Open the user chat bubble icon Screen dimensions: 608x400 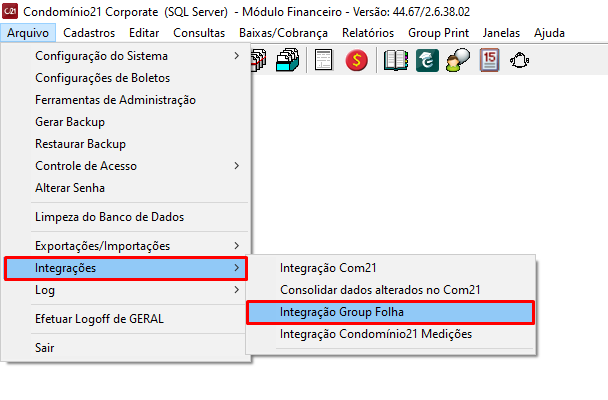click(x=458, y=60)
